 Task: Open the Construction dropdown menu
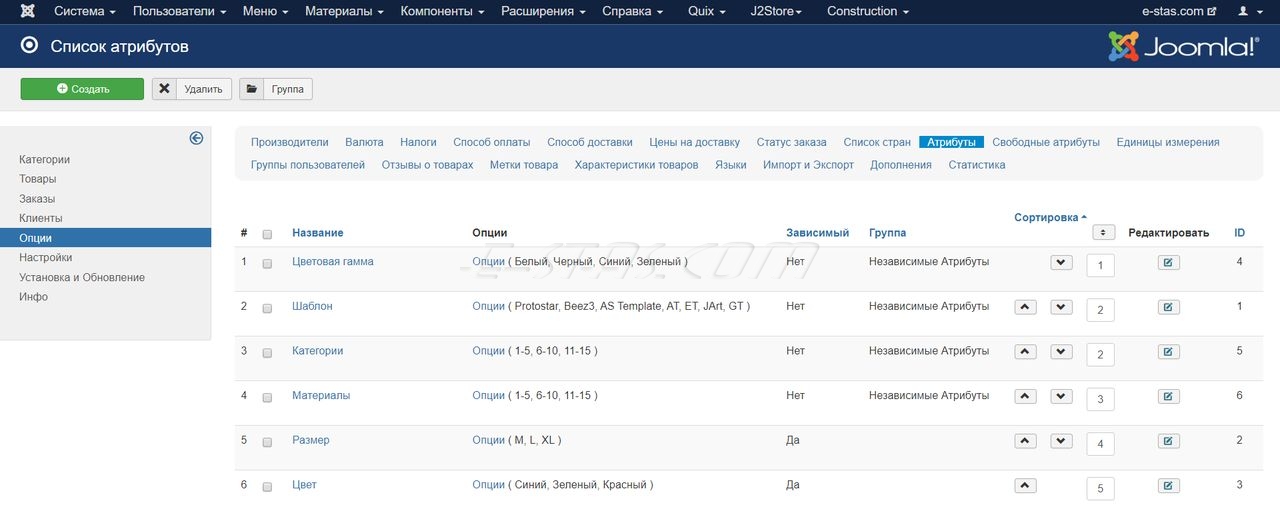868,11
